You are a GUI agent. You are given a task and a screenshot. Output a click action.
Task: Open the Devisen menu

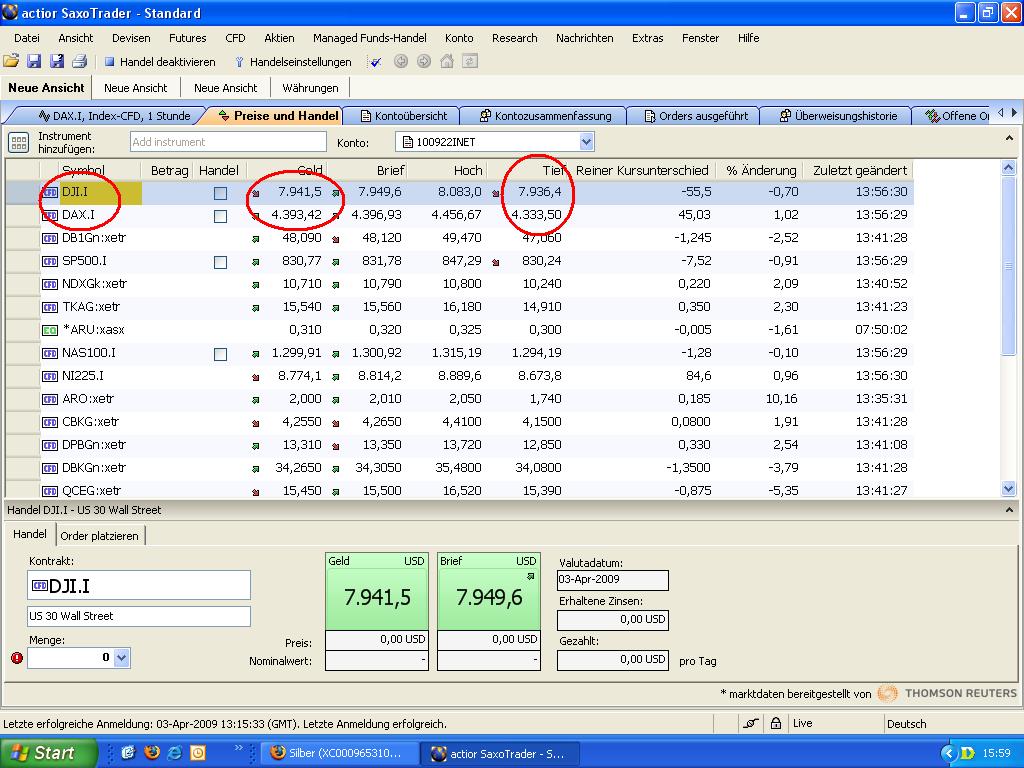pyautogui.click(x=131, y=38)
